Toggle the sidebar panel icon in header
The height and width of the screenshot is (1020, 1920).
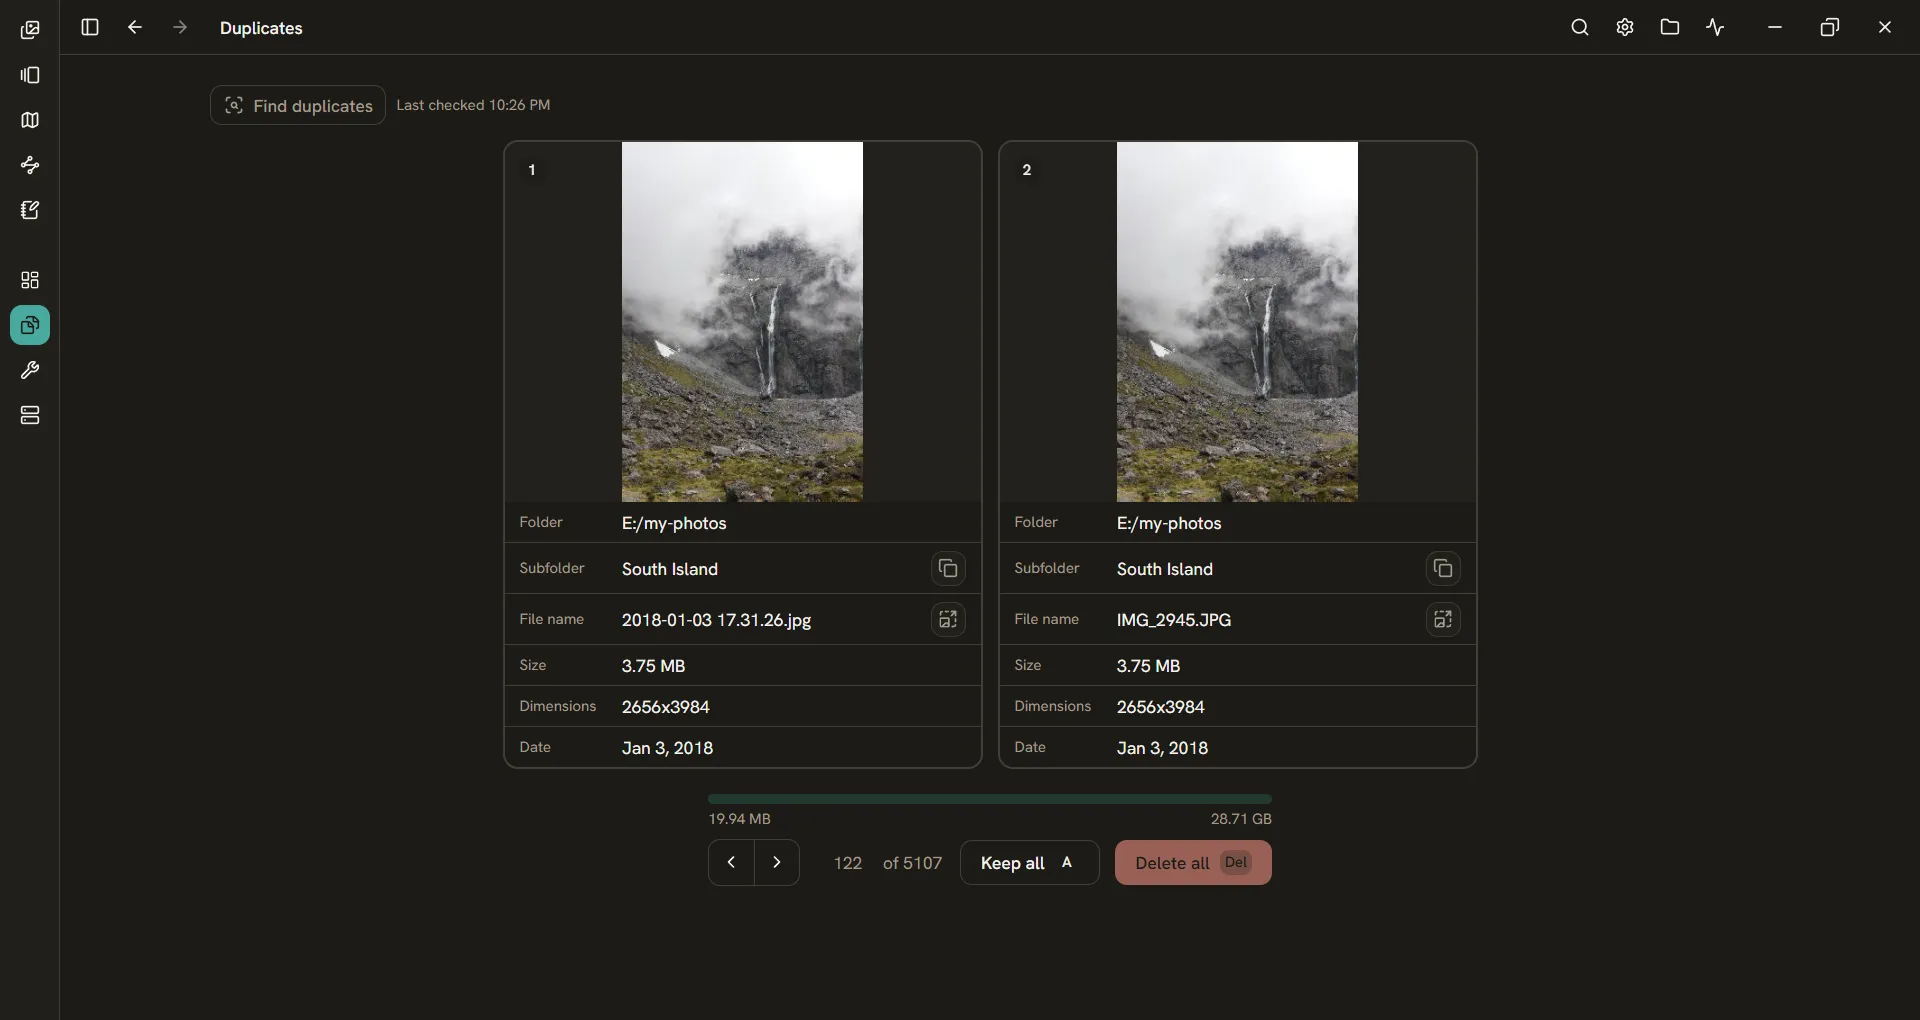[x=90, y=27]
